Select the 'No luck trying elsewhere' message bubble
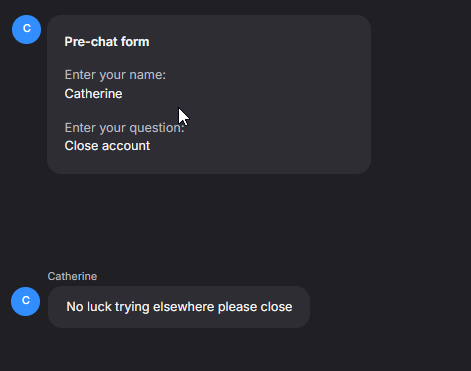The height and width of the screenshot is (371, 471). [x=179, y=307]
